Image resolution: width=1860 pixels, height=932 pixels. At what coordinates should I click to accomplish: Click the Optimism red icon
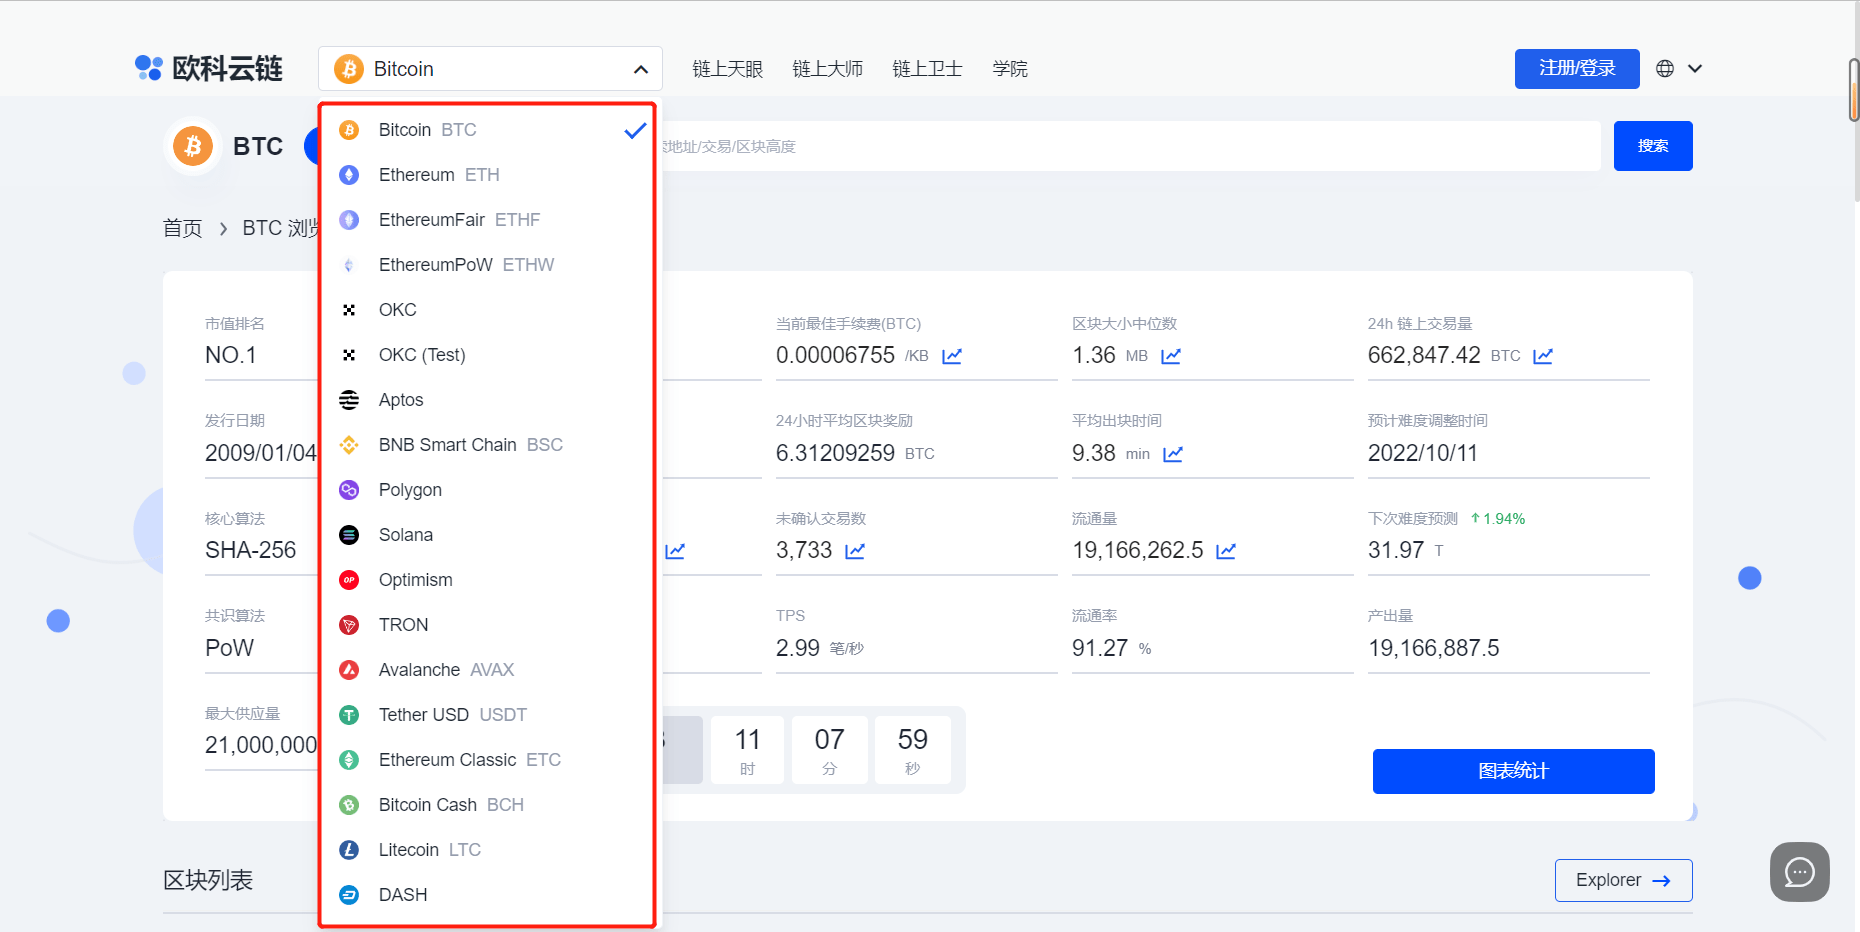(x=349, y=580)
